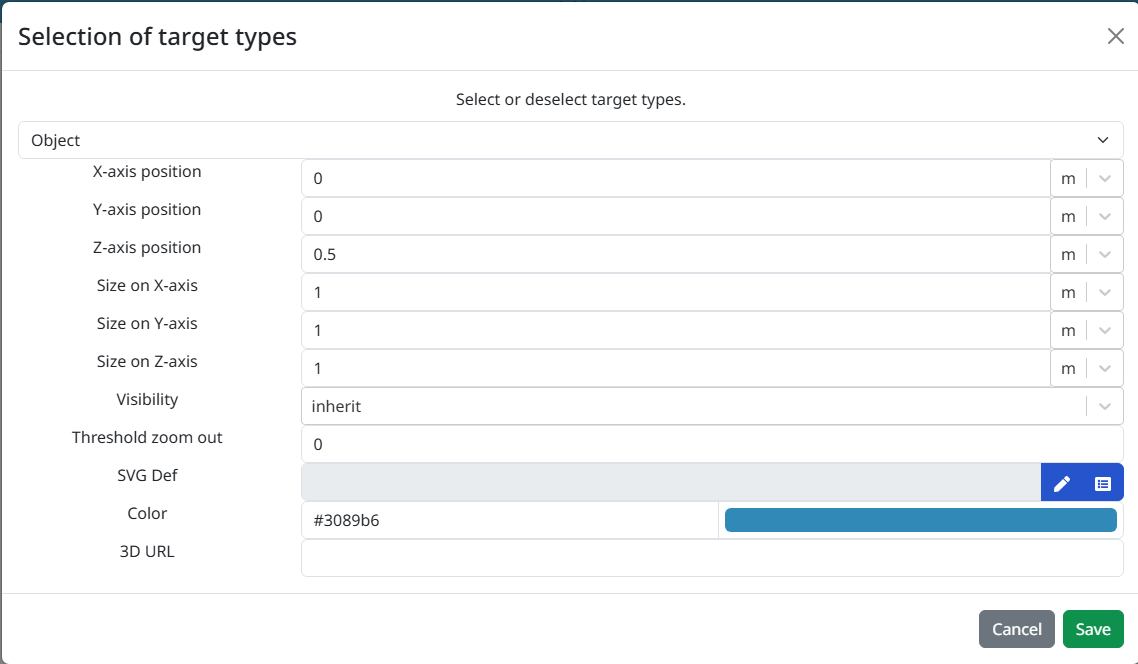Image resolution: width=1138 pixels, height=664 pixels.
Task: Open unit dropdown for Y-axis position
Action: point(1104,216)
